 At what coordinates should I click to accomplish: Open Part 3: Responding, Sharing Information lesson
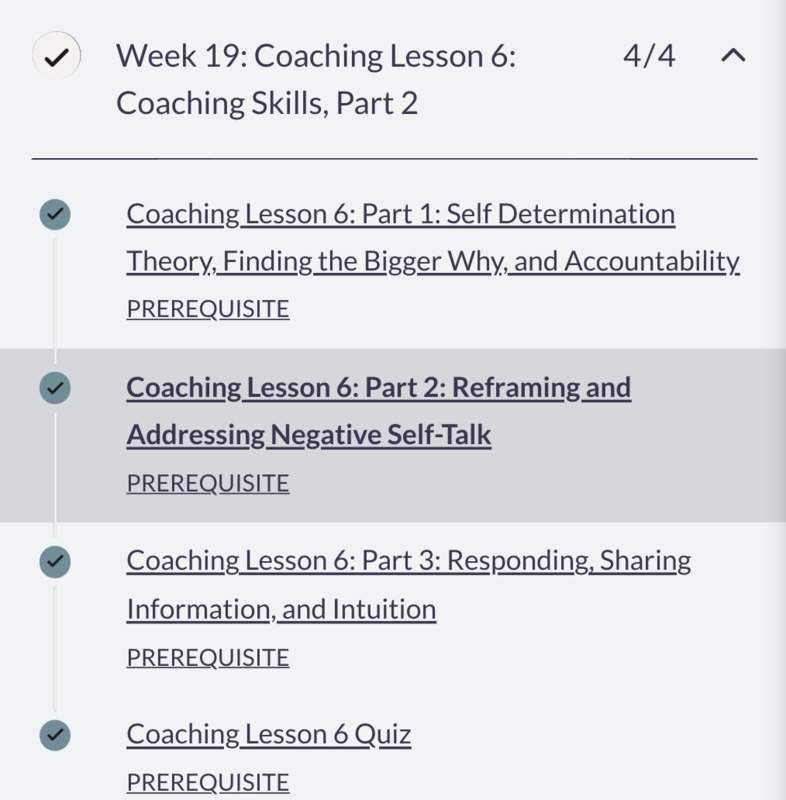coord(409,585)
